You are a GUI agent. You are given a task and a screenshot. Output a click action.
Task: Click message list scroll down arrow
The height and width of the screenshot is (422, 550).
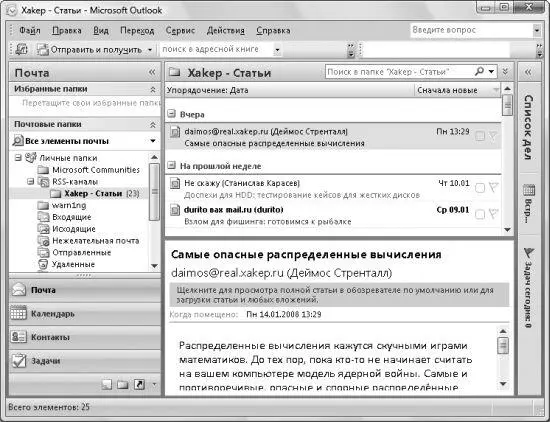508,230
